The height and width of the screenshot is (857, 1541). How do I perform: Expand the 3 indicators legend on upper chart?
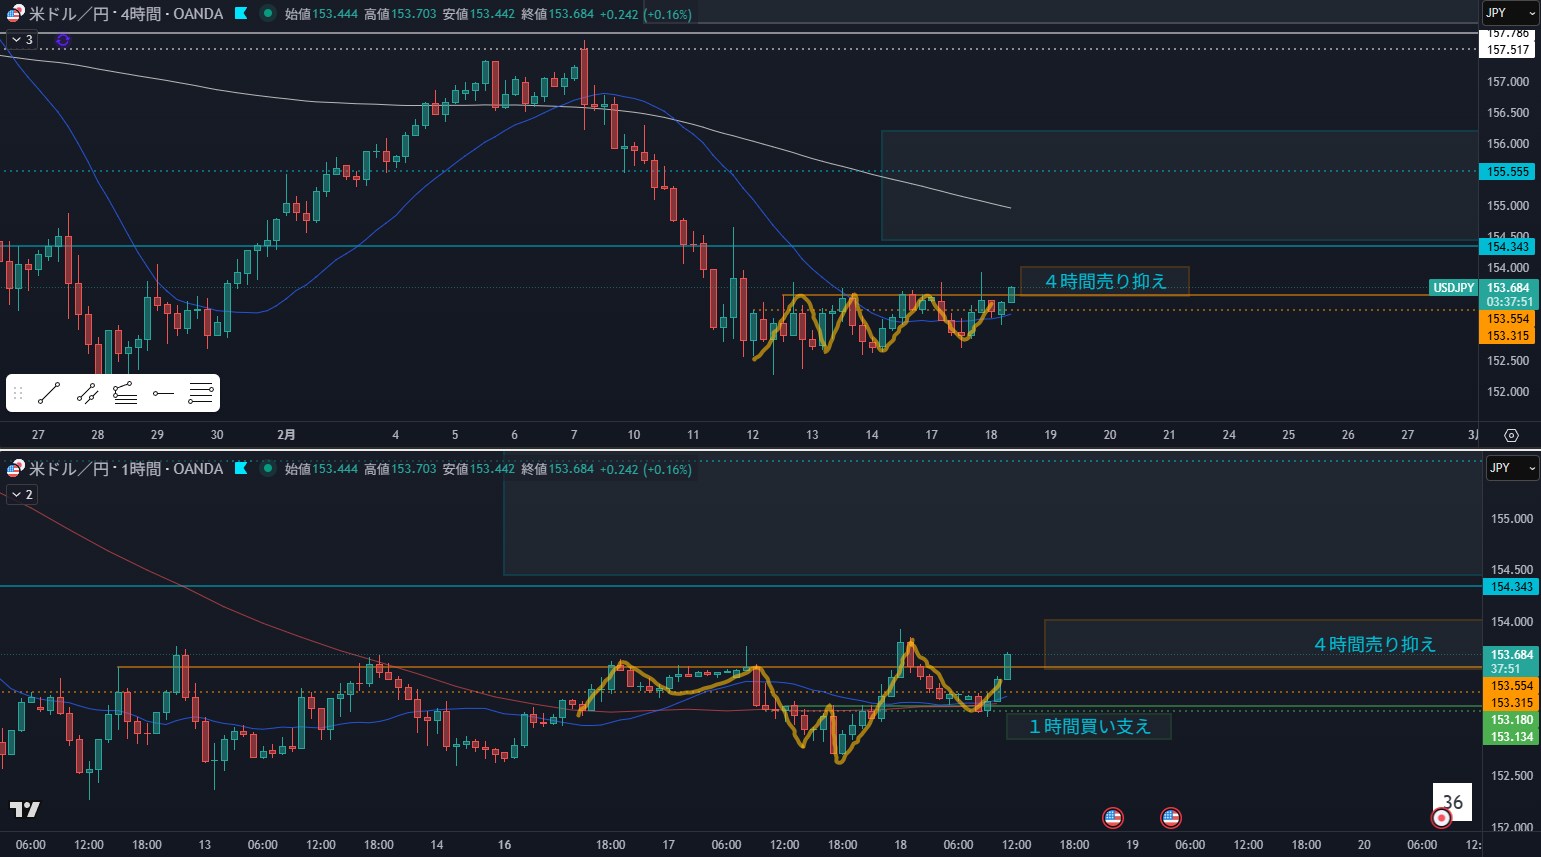[x=21, y=40]
